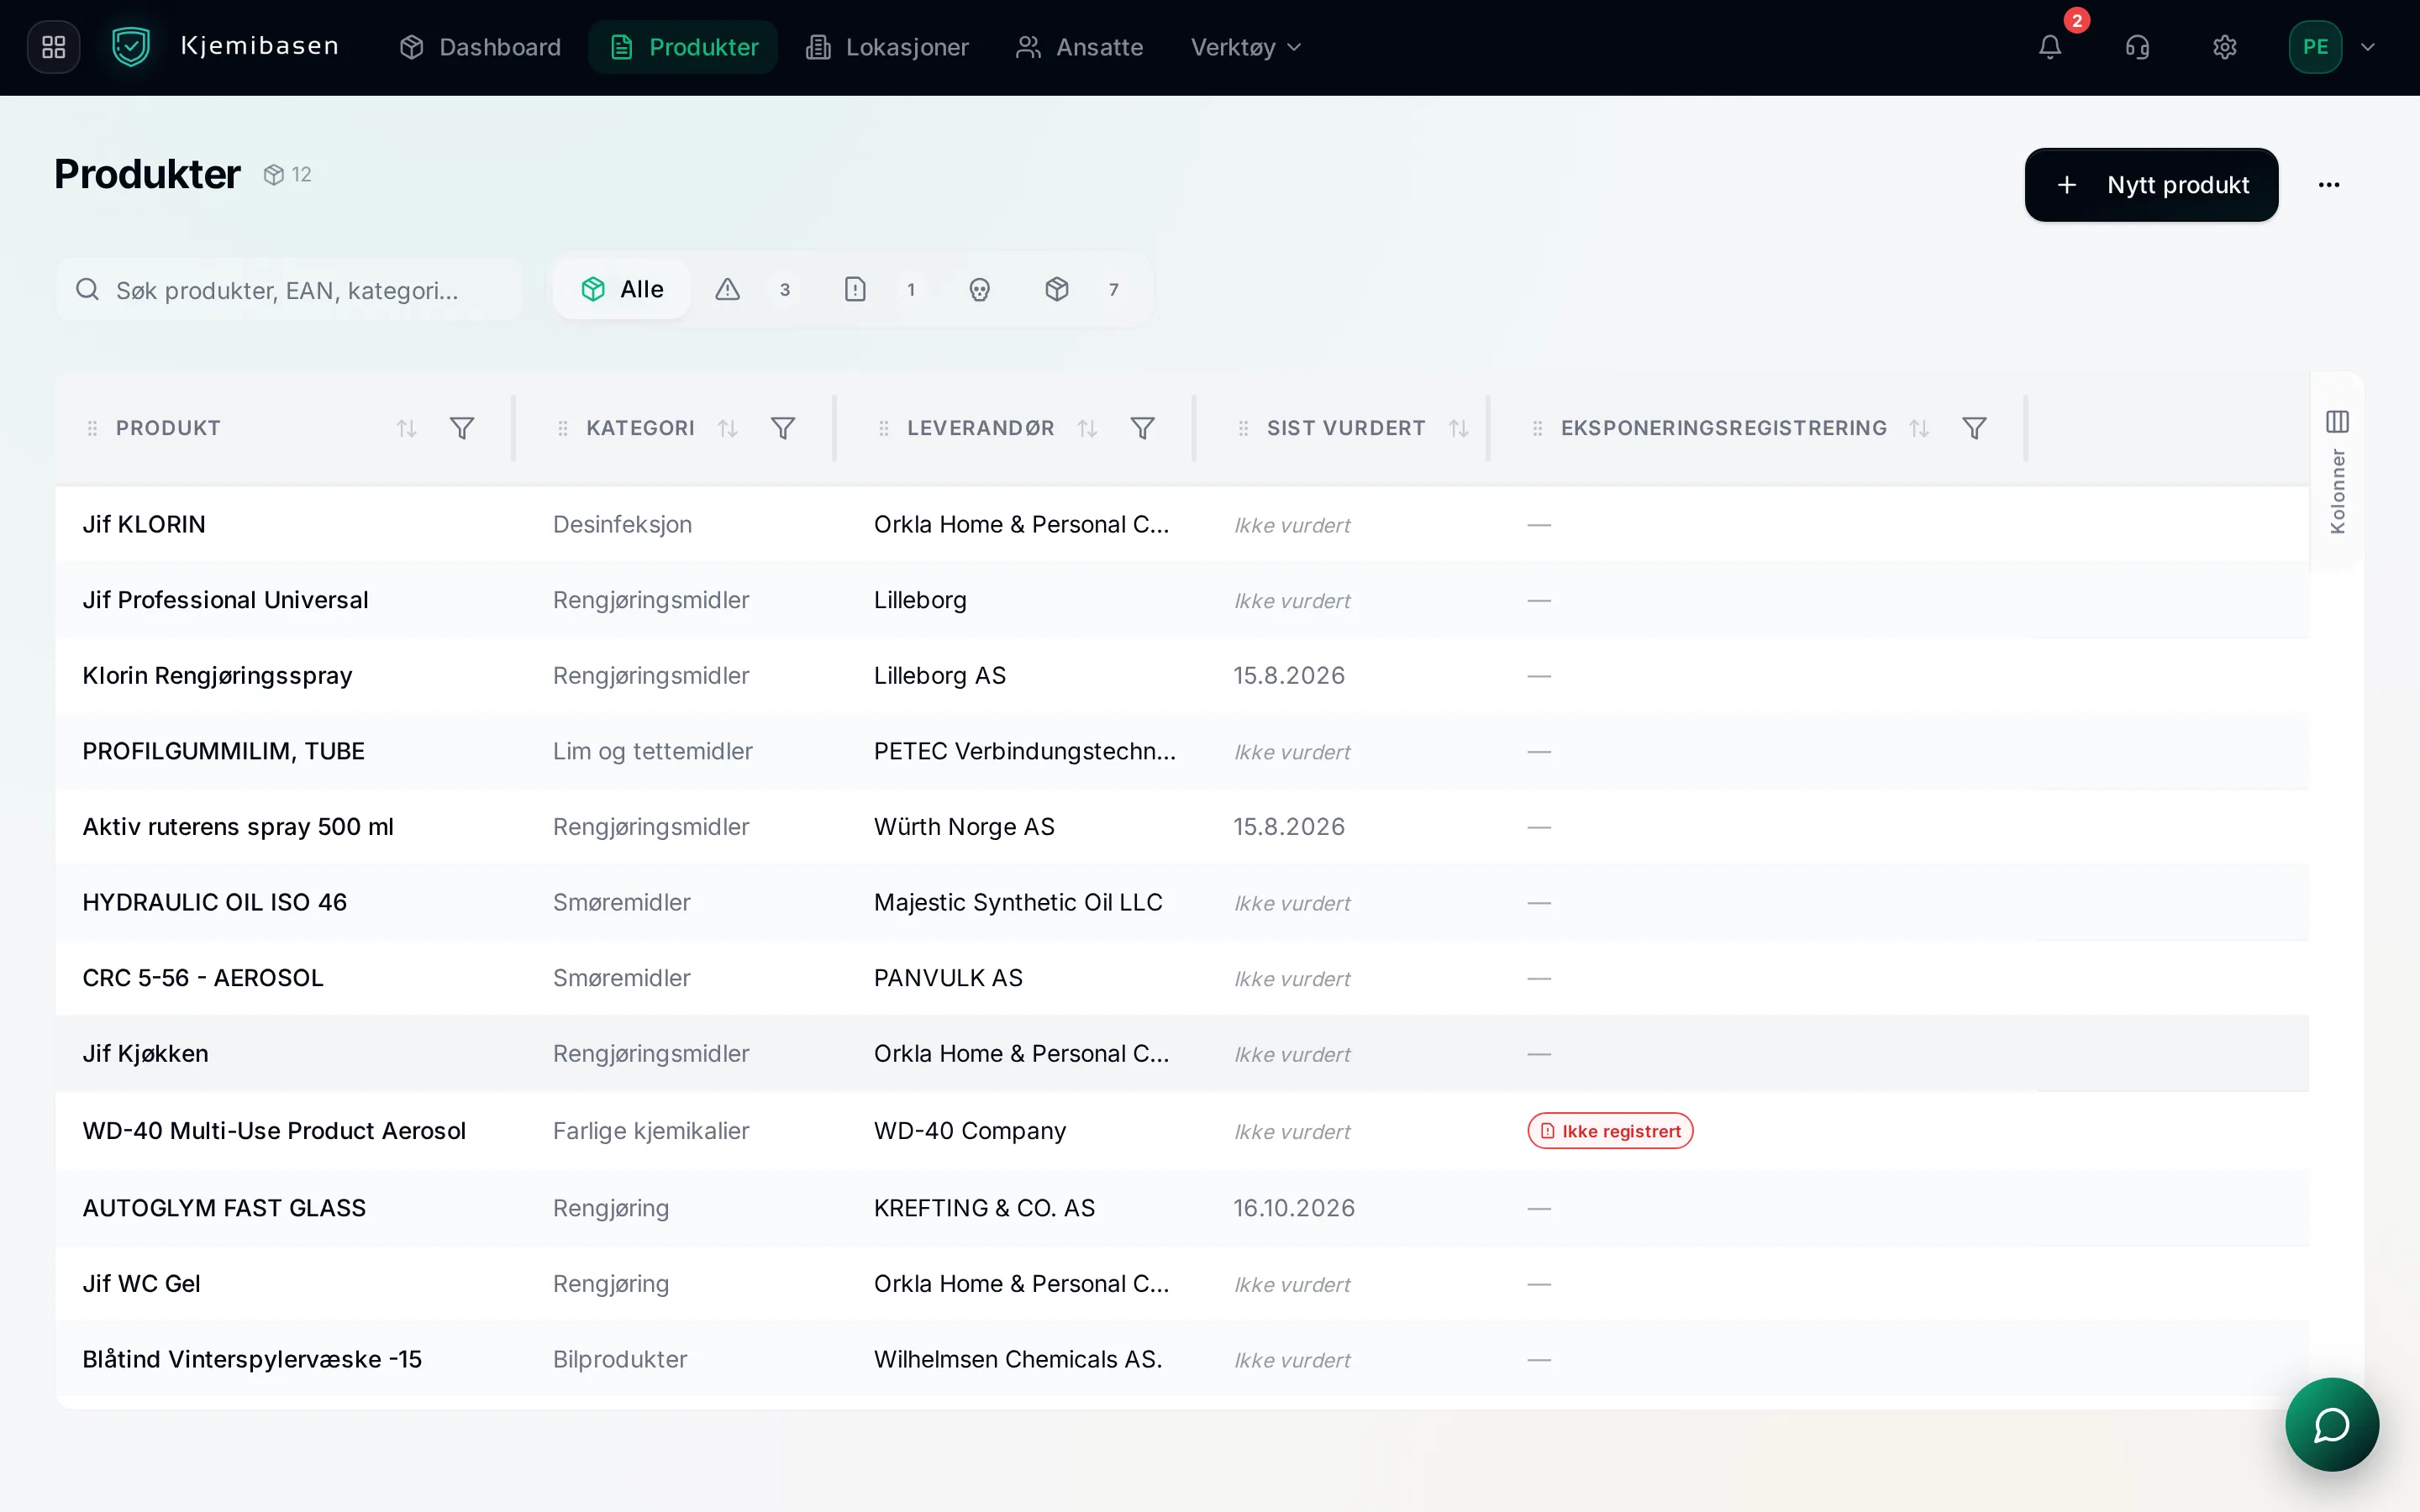Click the KREFTING & CO. AS supplier

point(984,1208)
